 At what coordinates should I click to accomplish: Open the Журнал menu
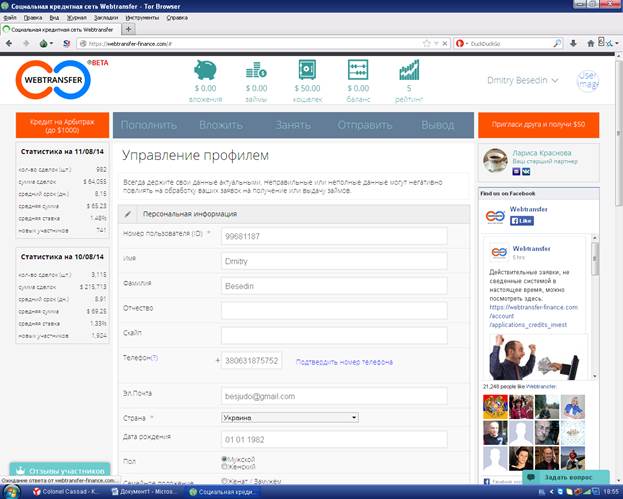[76, 18]
